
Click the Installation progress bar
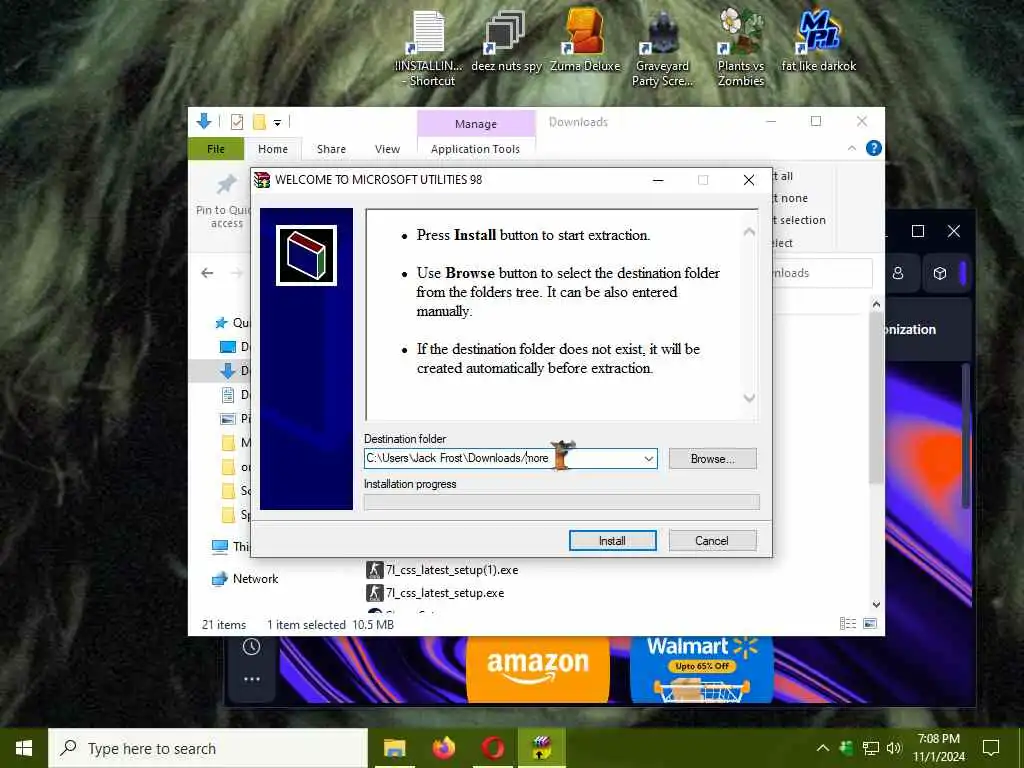click(562, 502)
